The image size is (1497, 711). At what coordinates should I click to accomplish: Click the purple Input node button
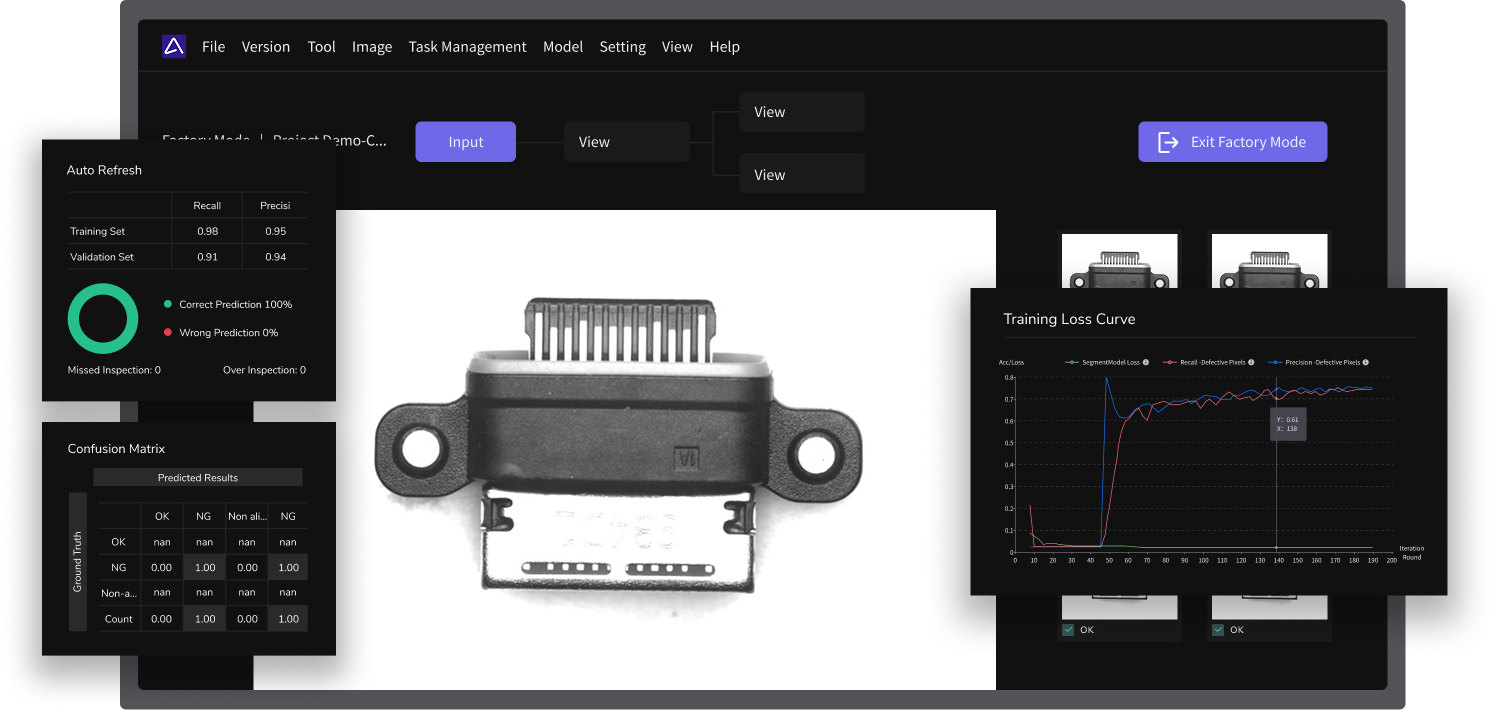[x=465, y=142]
